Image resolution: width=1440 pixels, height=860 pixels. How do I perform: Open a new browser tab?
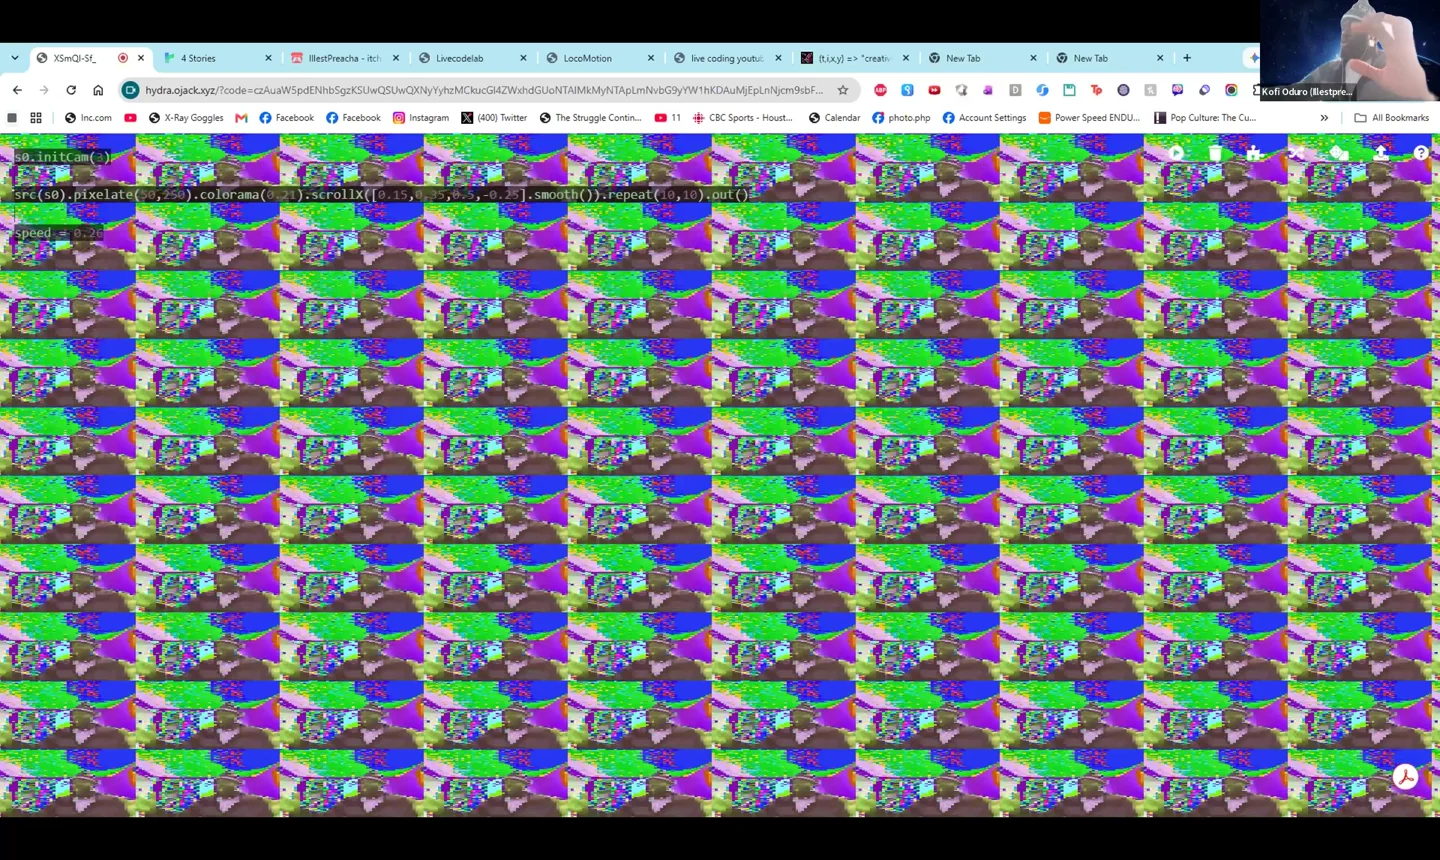point(1187,58)
